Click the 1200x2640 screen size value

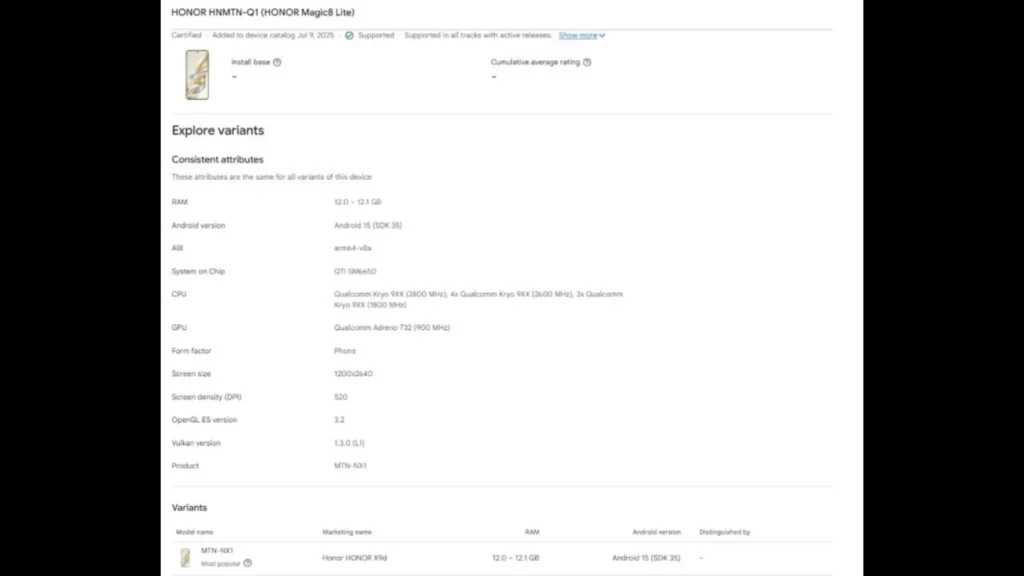pyautogui.click(x=353, y=374)
